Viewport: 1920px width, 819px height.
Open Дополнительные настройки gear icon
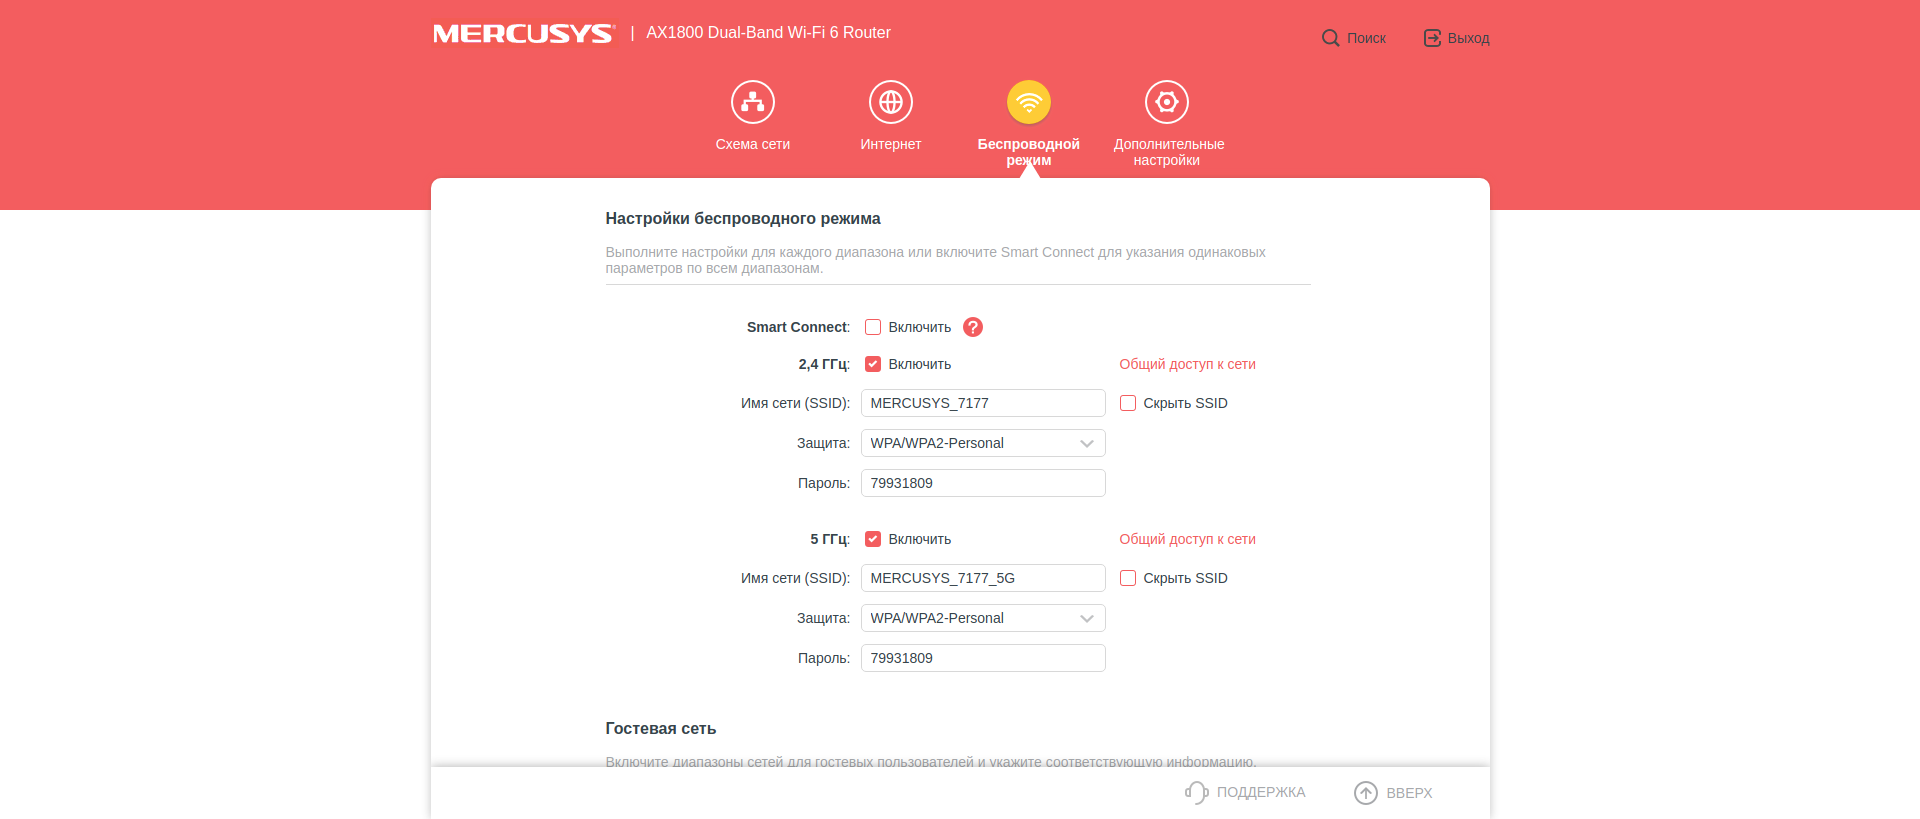[x=1166, y=102]
